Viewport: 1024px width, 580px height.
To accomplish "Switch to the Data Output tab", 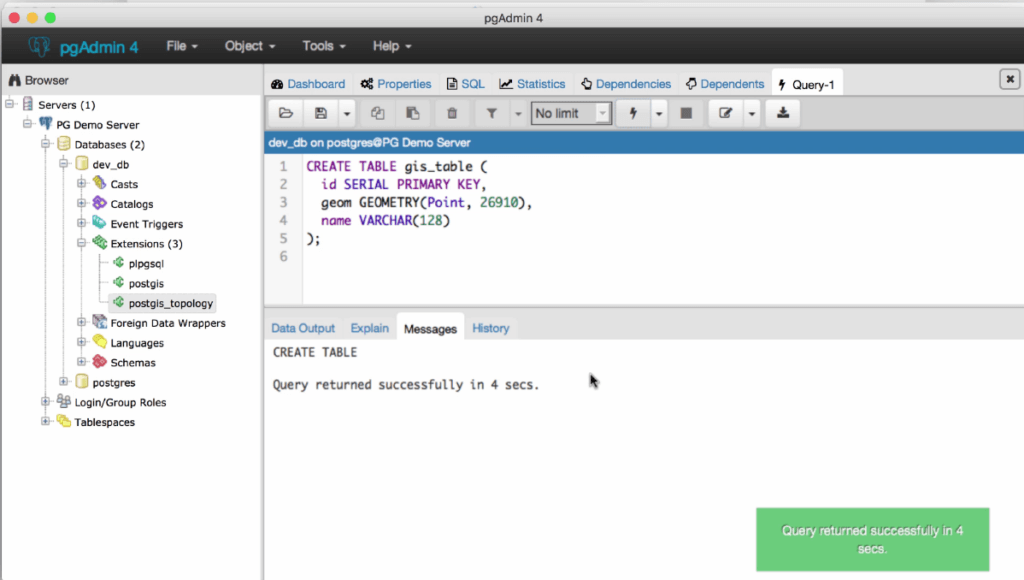I will tap(303, 328).
